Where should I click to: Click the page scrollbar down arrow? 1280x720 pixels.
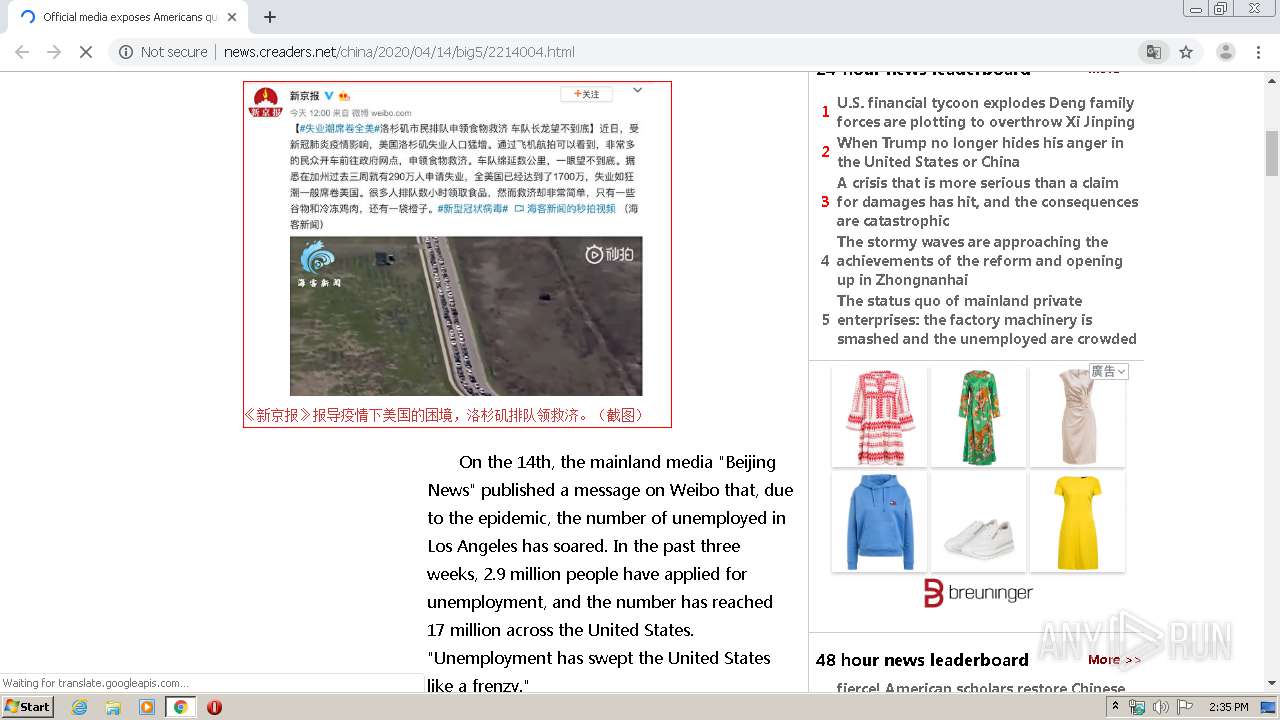point(1272,683)
